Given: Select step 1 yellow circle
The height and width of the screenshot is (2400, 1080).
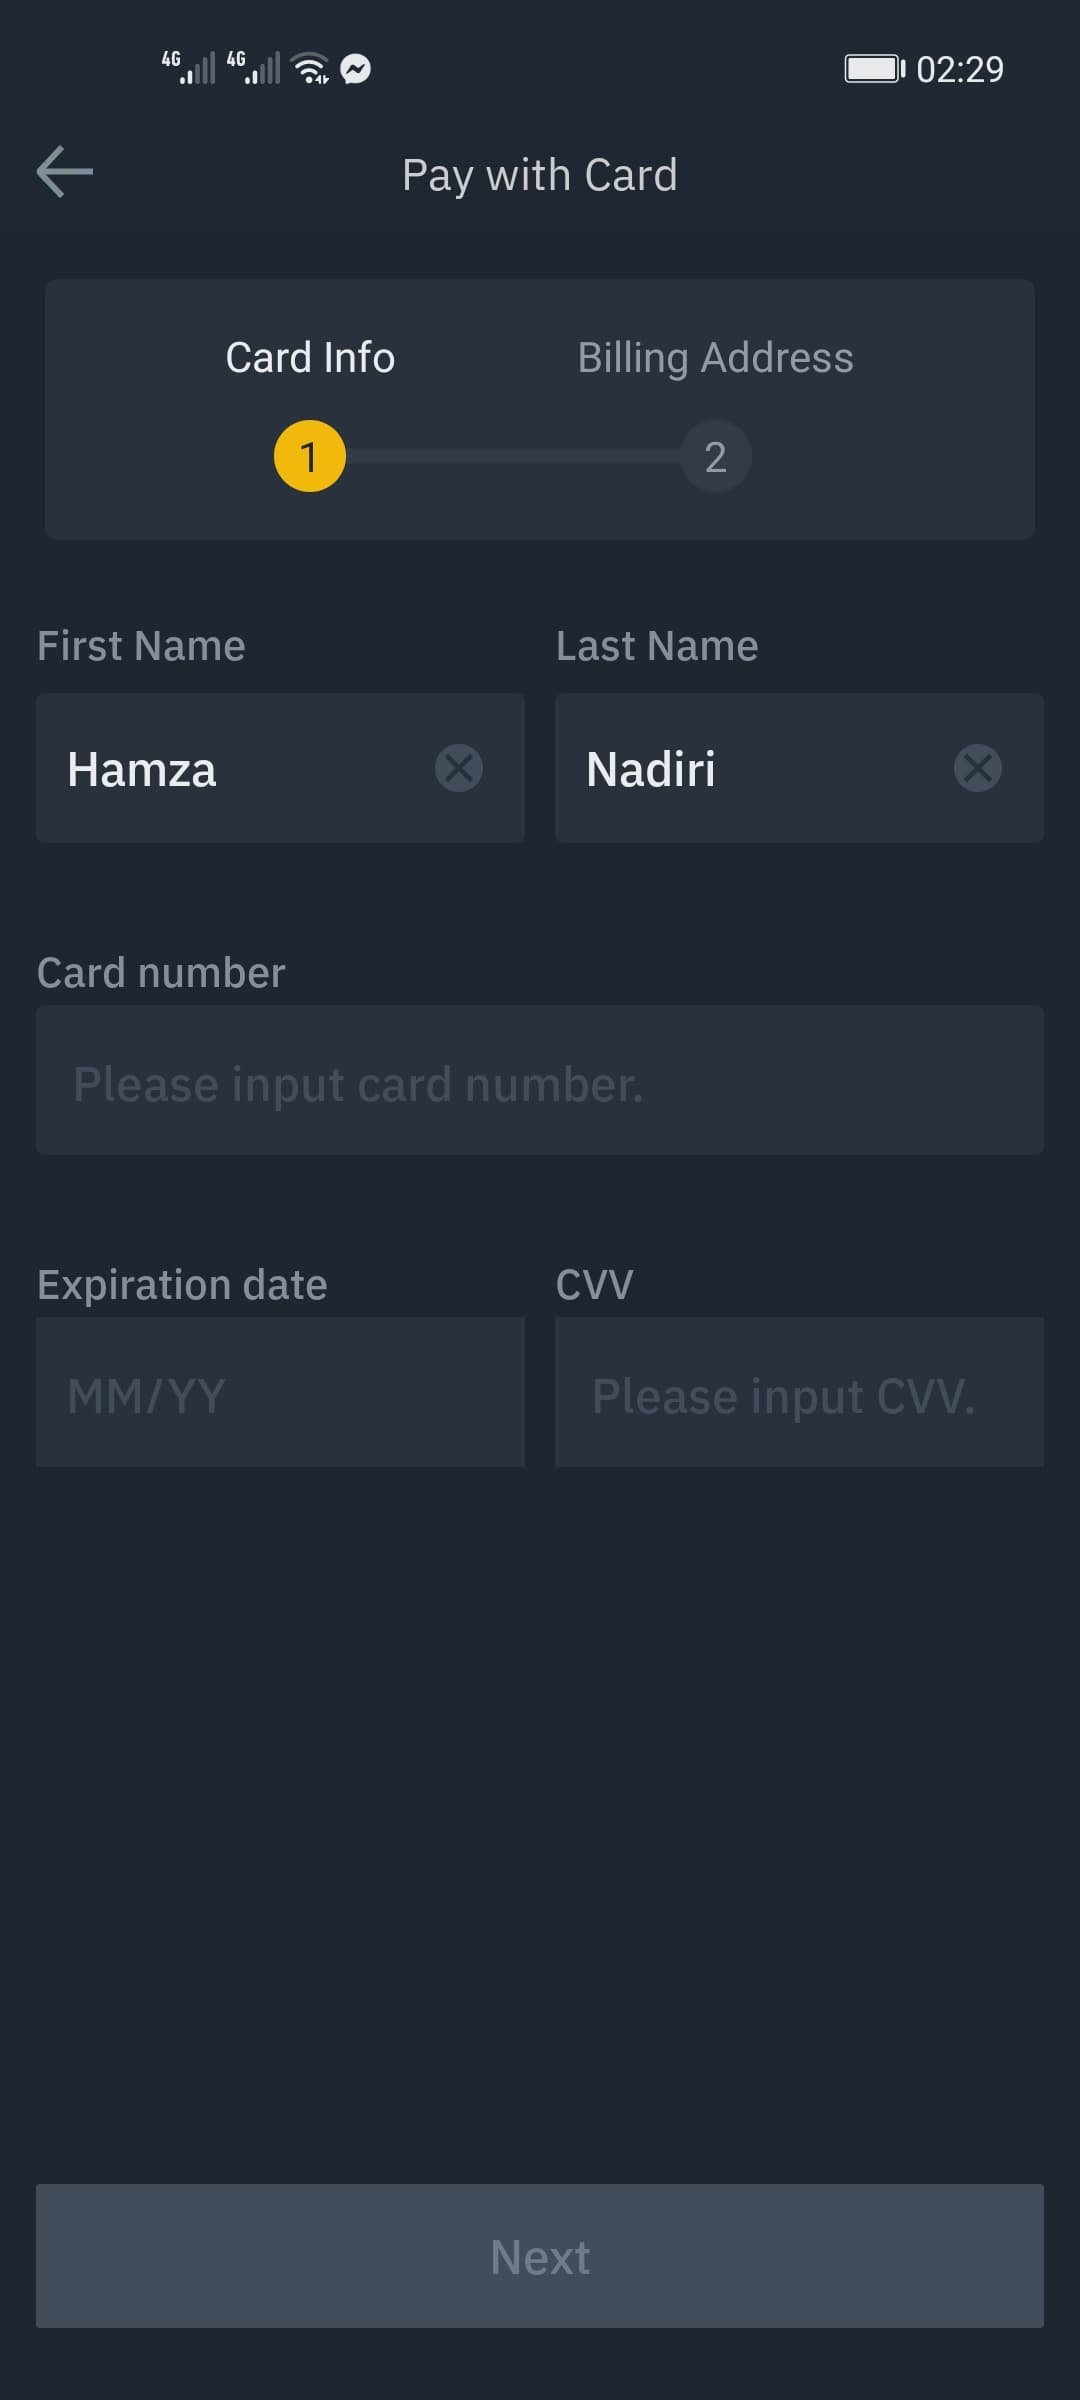Looking at the screenshot, I should [x=310, y=456].
